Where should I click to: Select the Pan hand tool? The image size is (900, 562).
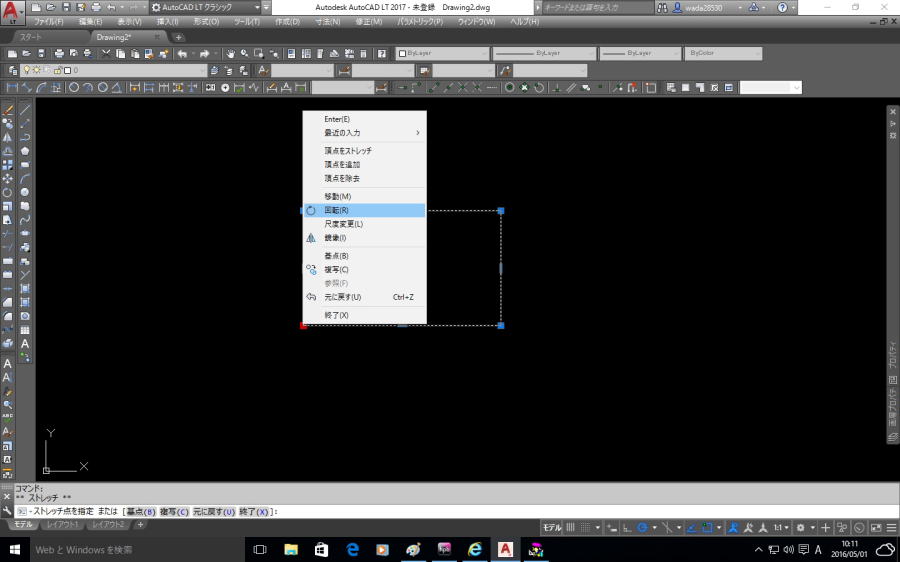pos(230,53)
